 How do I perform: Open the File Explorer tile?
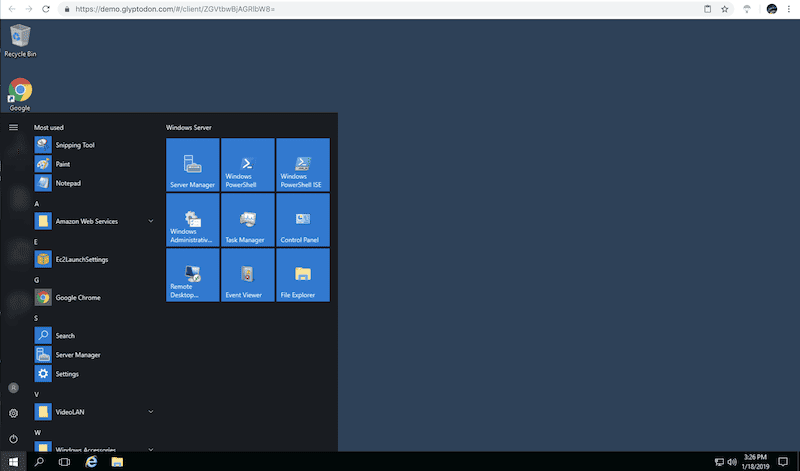click(303, 275)
